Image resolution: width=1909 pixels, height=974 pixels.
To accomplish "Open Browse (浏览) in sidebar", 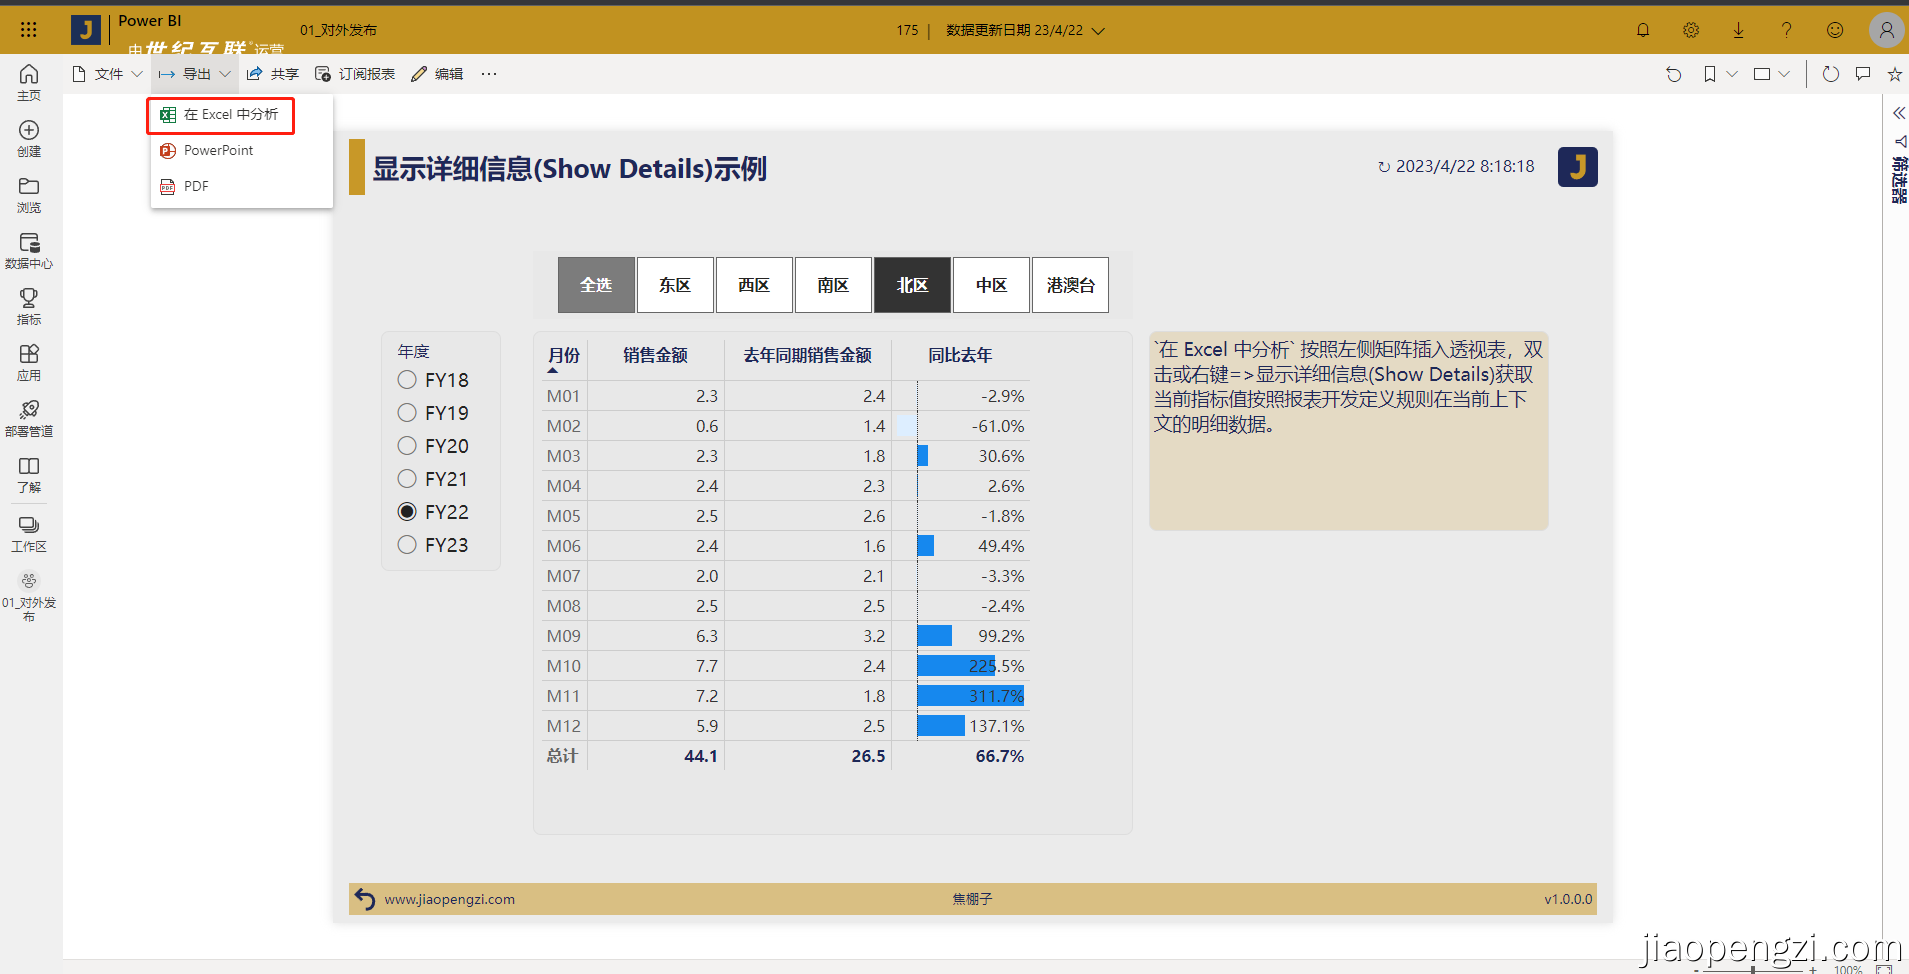I will point(29,194).
